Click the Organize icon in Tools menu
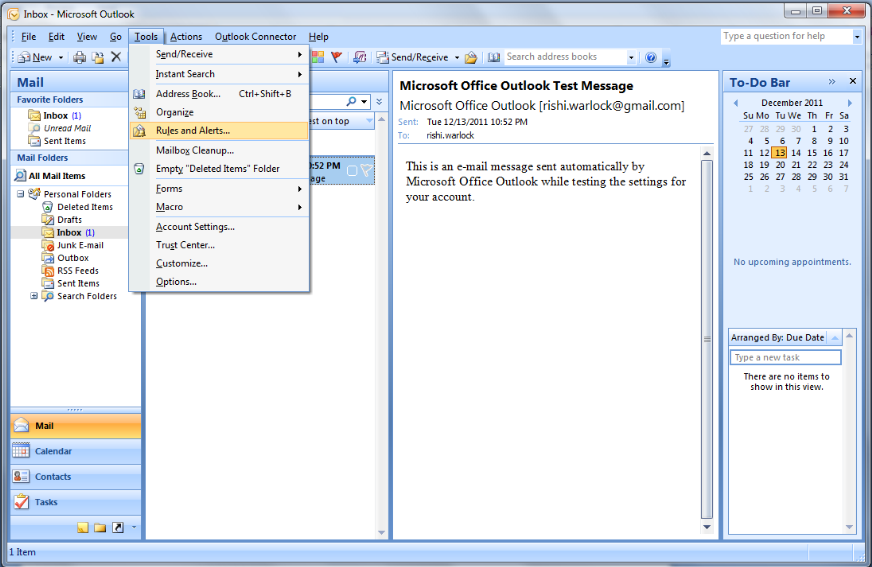The height and width of the screenshot is (567, 872). [x=139, y=112]
